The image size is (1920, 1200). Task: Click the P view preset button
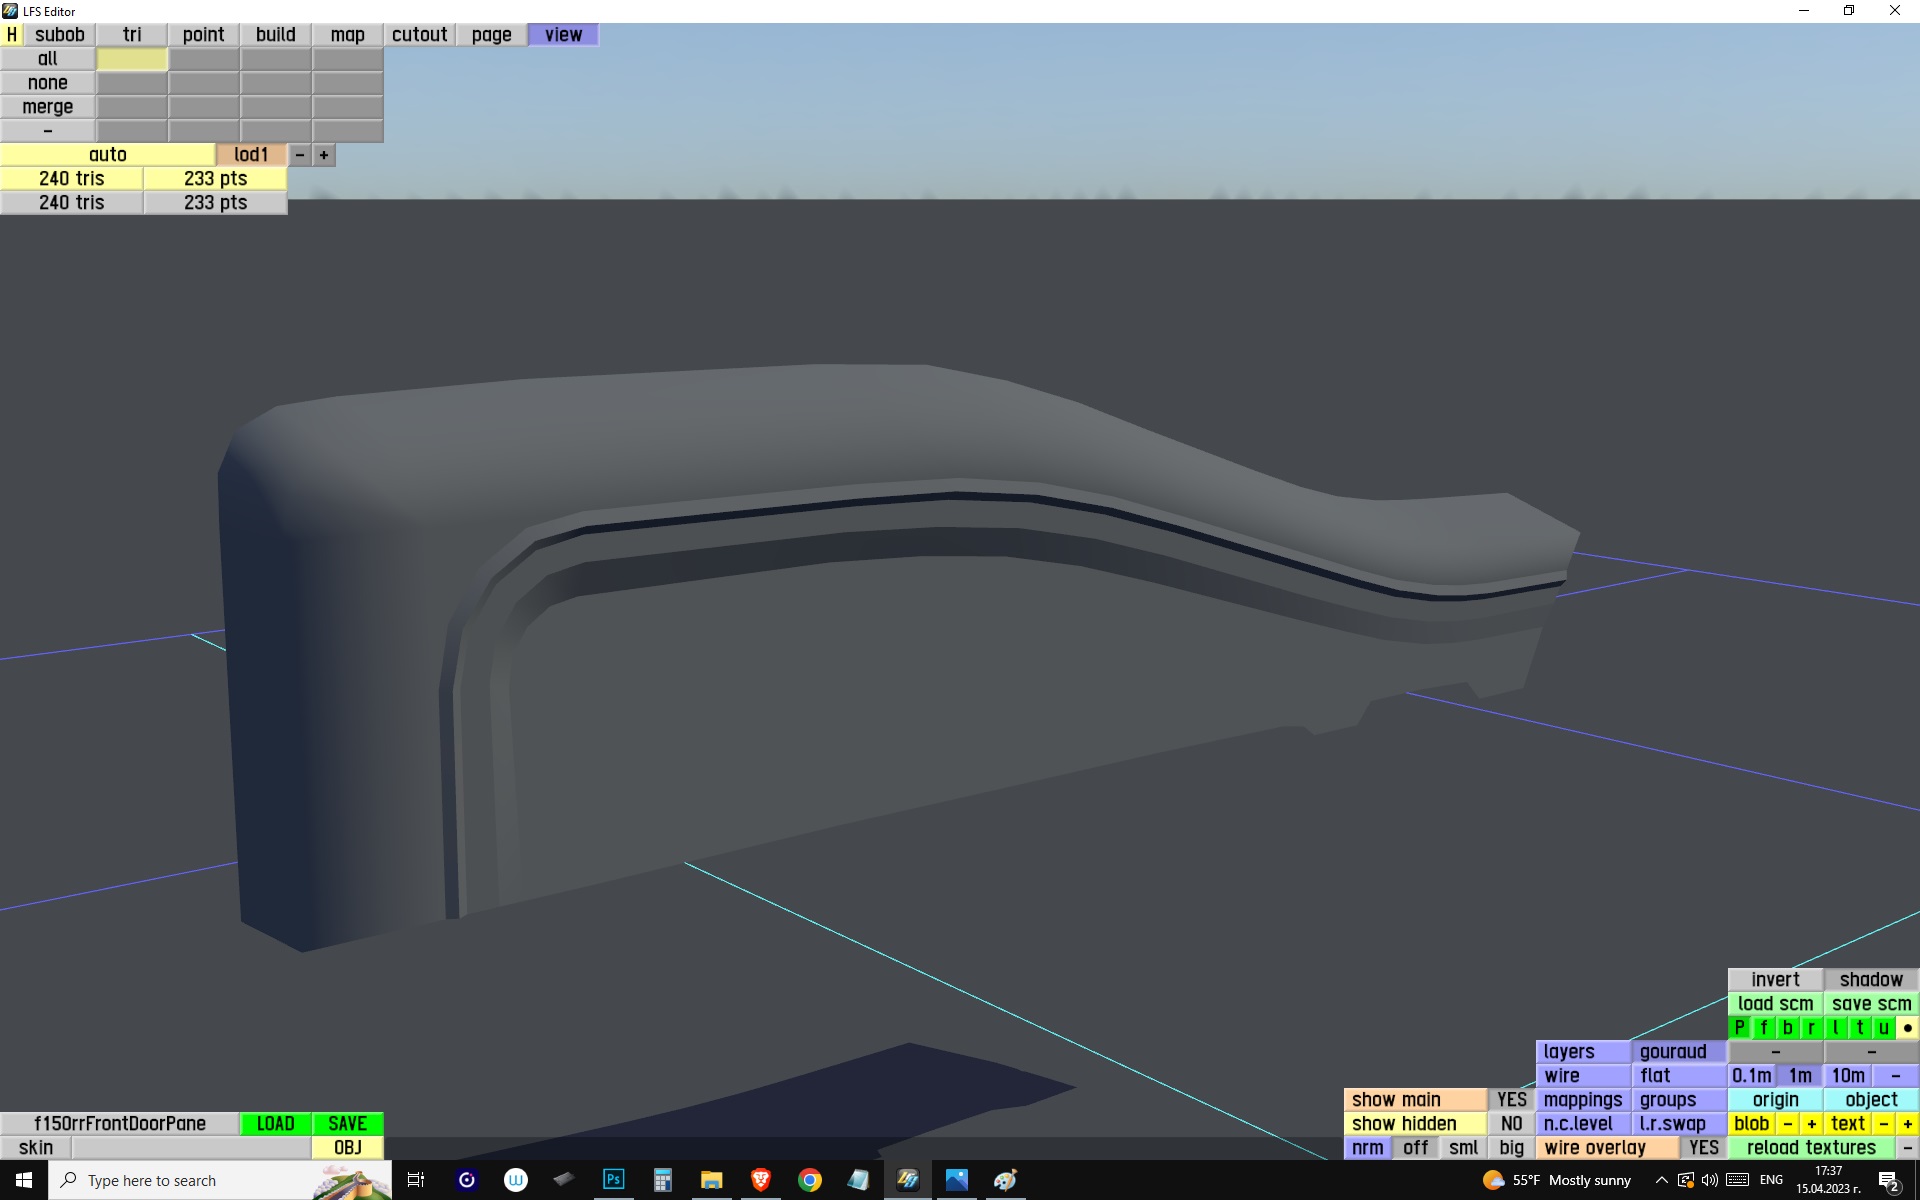[1739, 1028]
